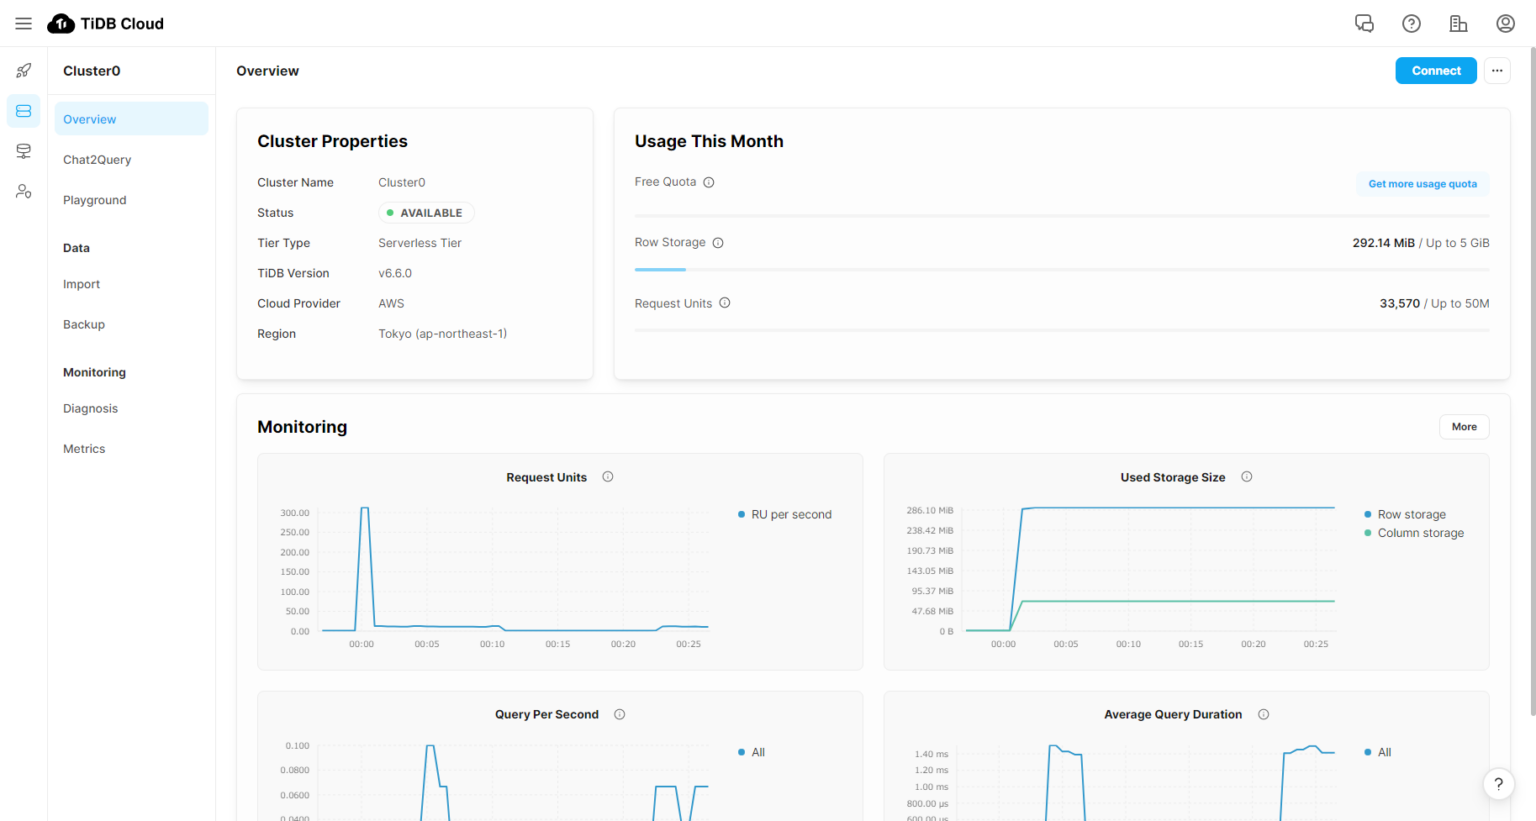Open the user account profile icon
1536x821 pixels.
tap(1505, 23)
